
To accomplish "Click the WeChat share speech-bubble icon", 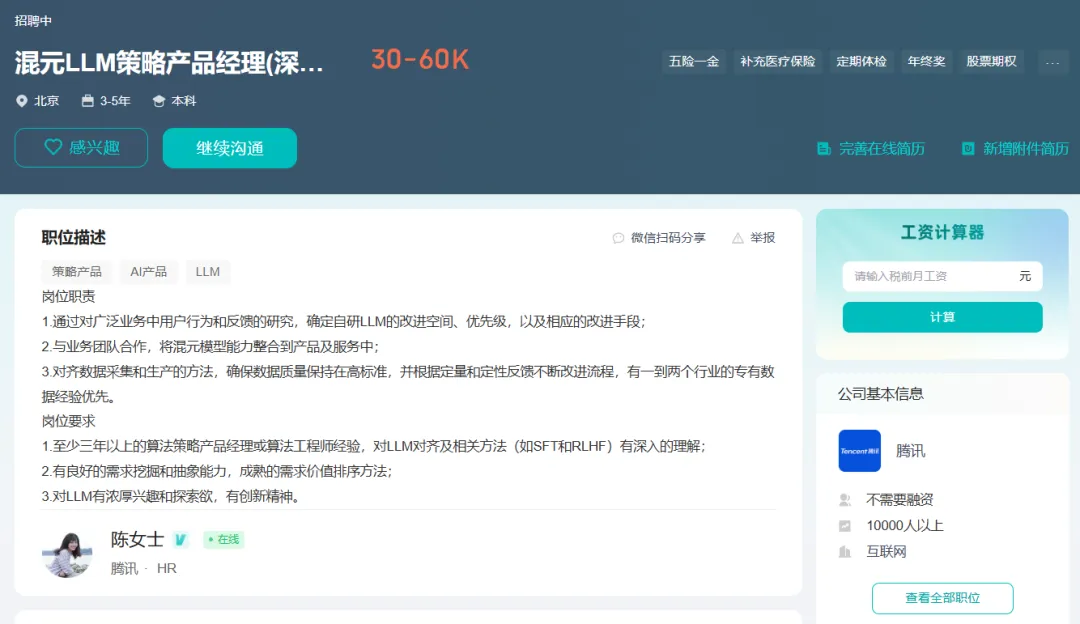I will tap(618, 238).
